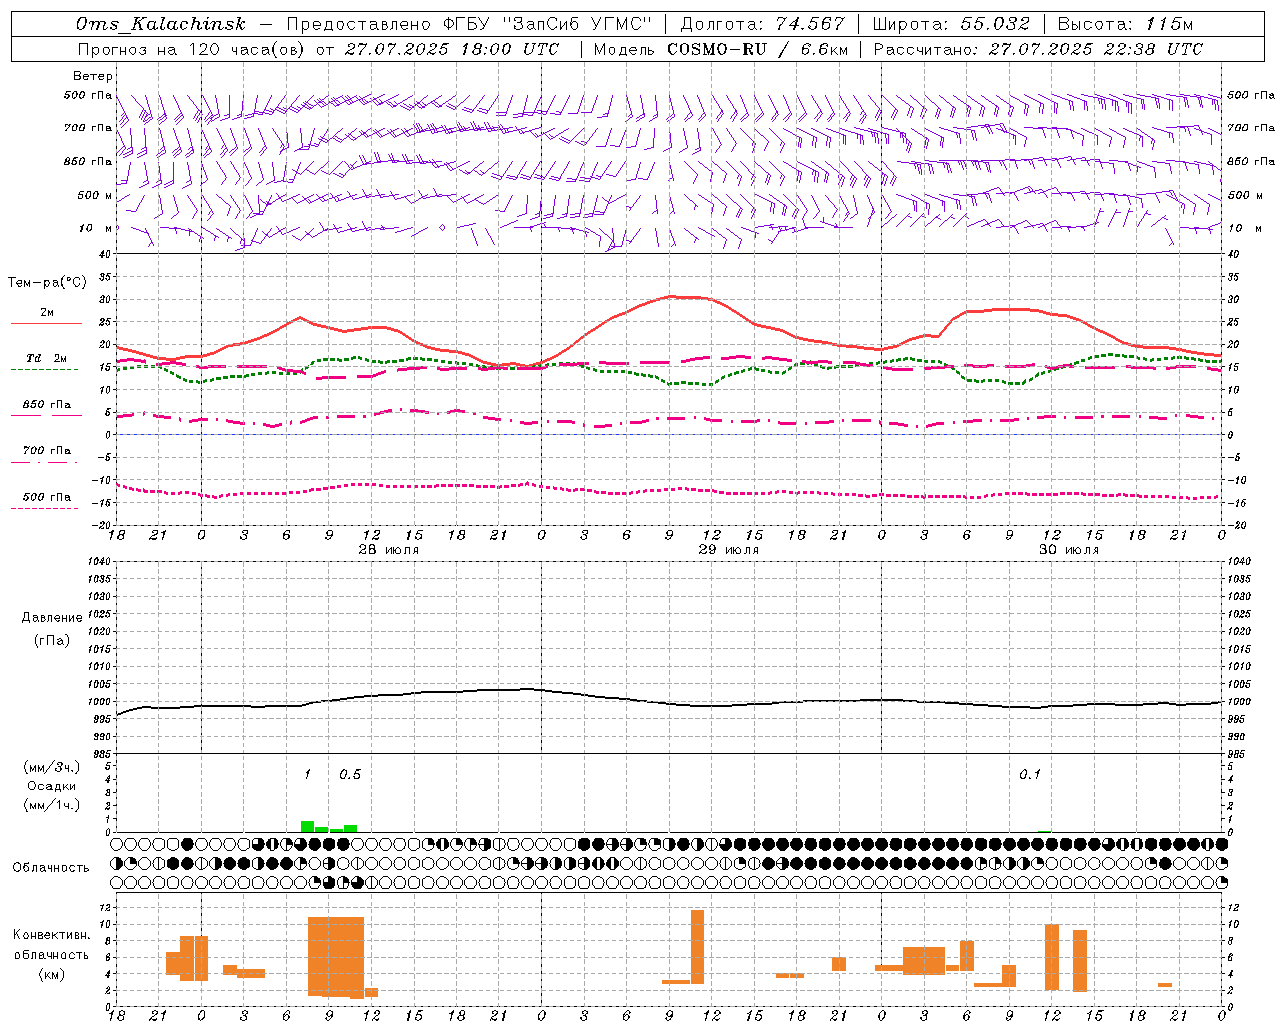1280x1024 pixels.
Task: Click the Прогноз на 120 часа(ов) forecast text
Action: point(190,49)
